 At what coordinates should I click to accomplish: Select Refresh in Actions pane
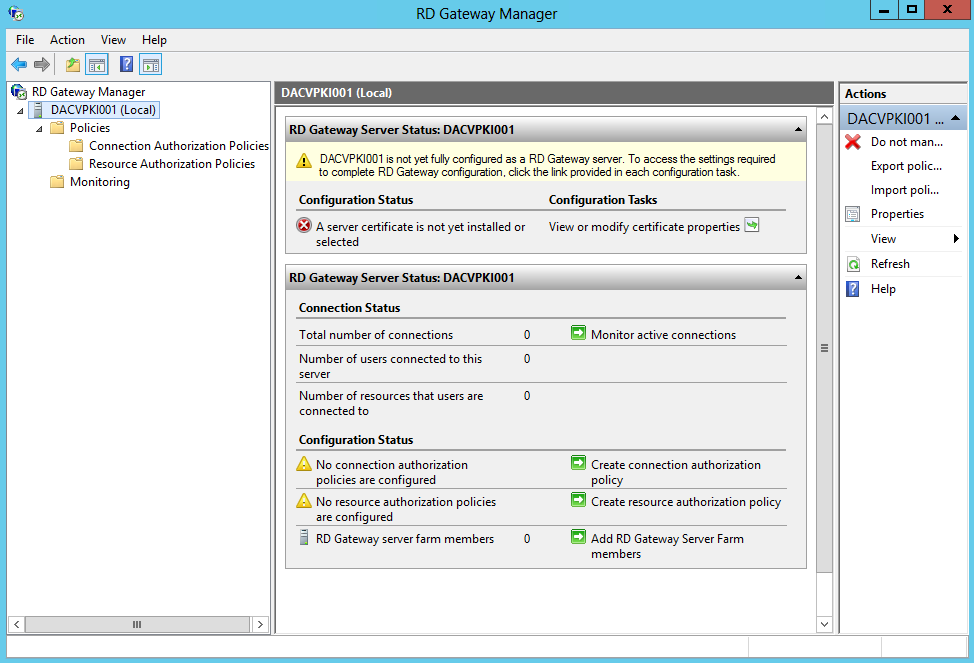[x=890, y=264]
